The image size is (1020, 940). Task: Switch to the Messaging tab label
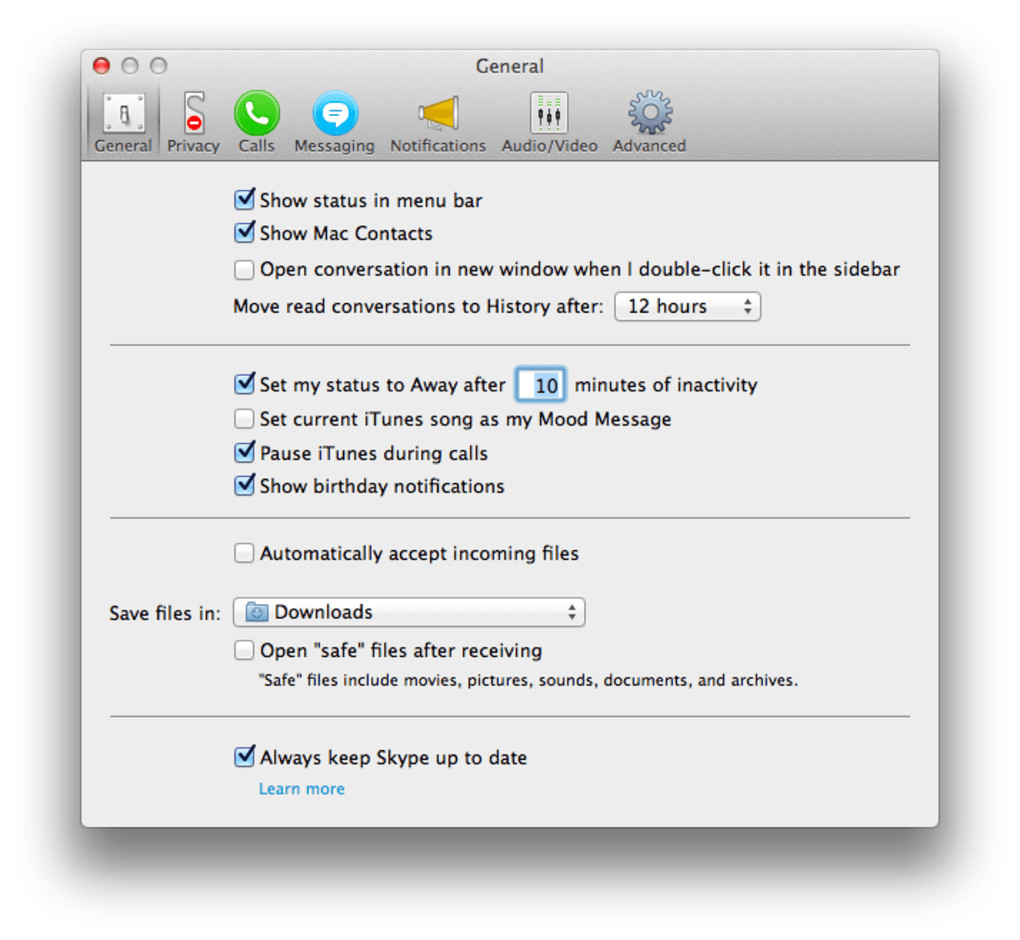334,146
